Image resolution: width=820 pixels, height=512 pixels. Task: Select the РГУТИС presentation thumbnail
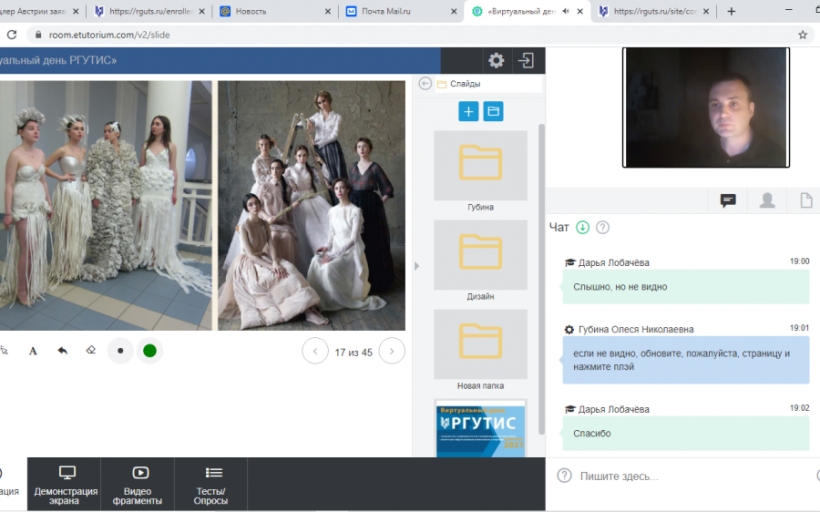(x=481, y=429)
